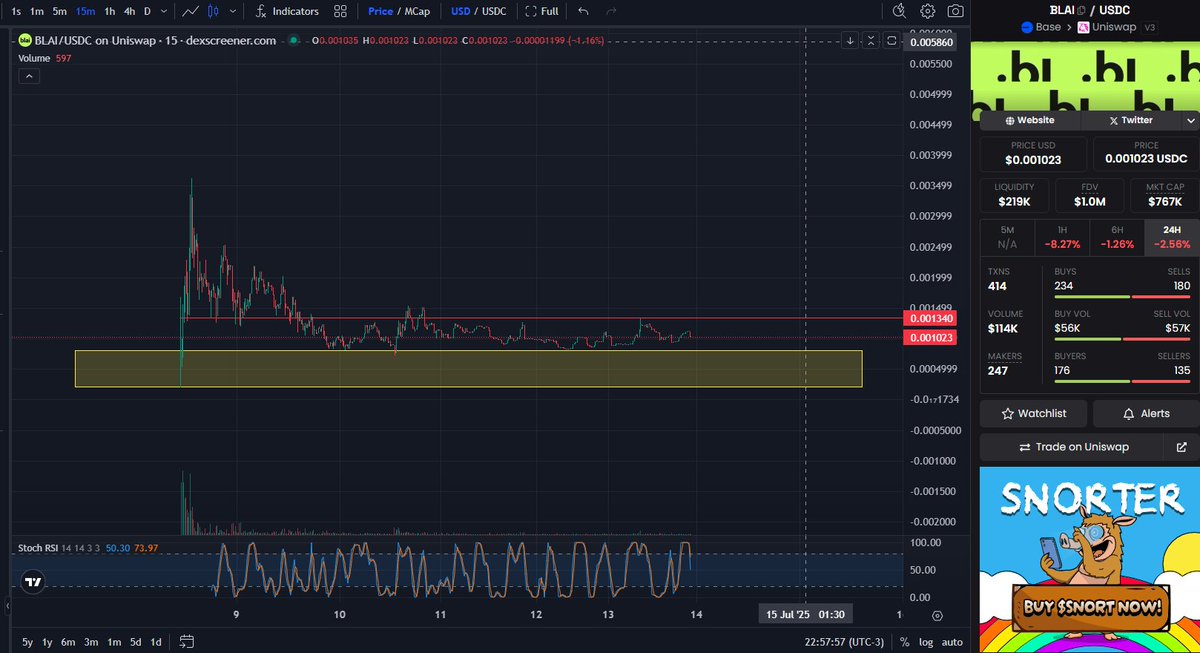Toggle log scale mode
Image resolution: width=1200 pixels, height=653 pixels.
925,642
